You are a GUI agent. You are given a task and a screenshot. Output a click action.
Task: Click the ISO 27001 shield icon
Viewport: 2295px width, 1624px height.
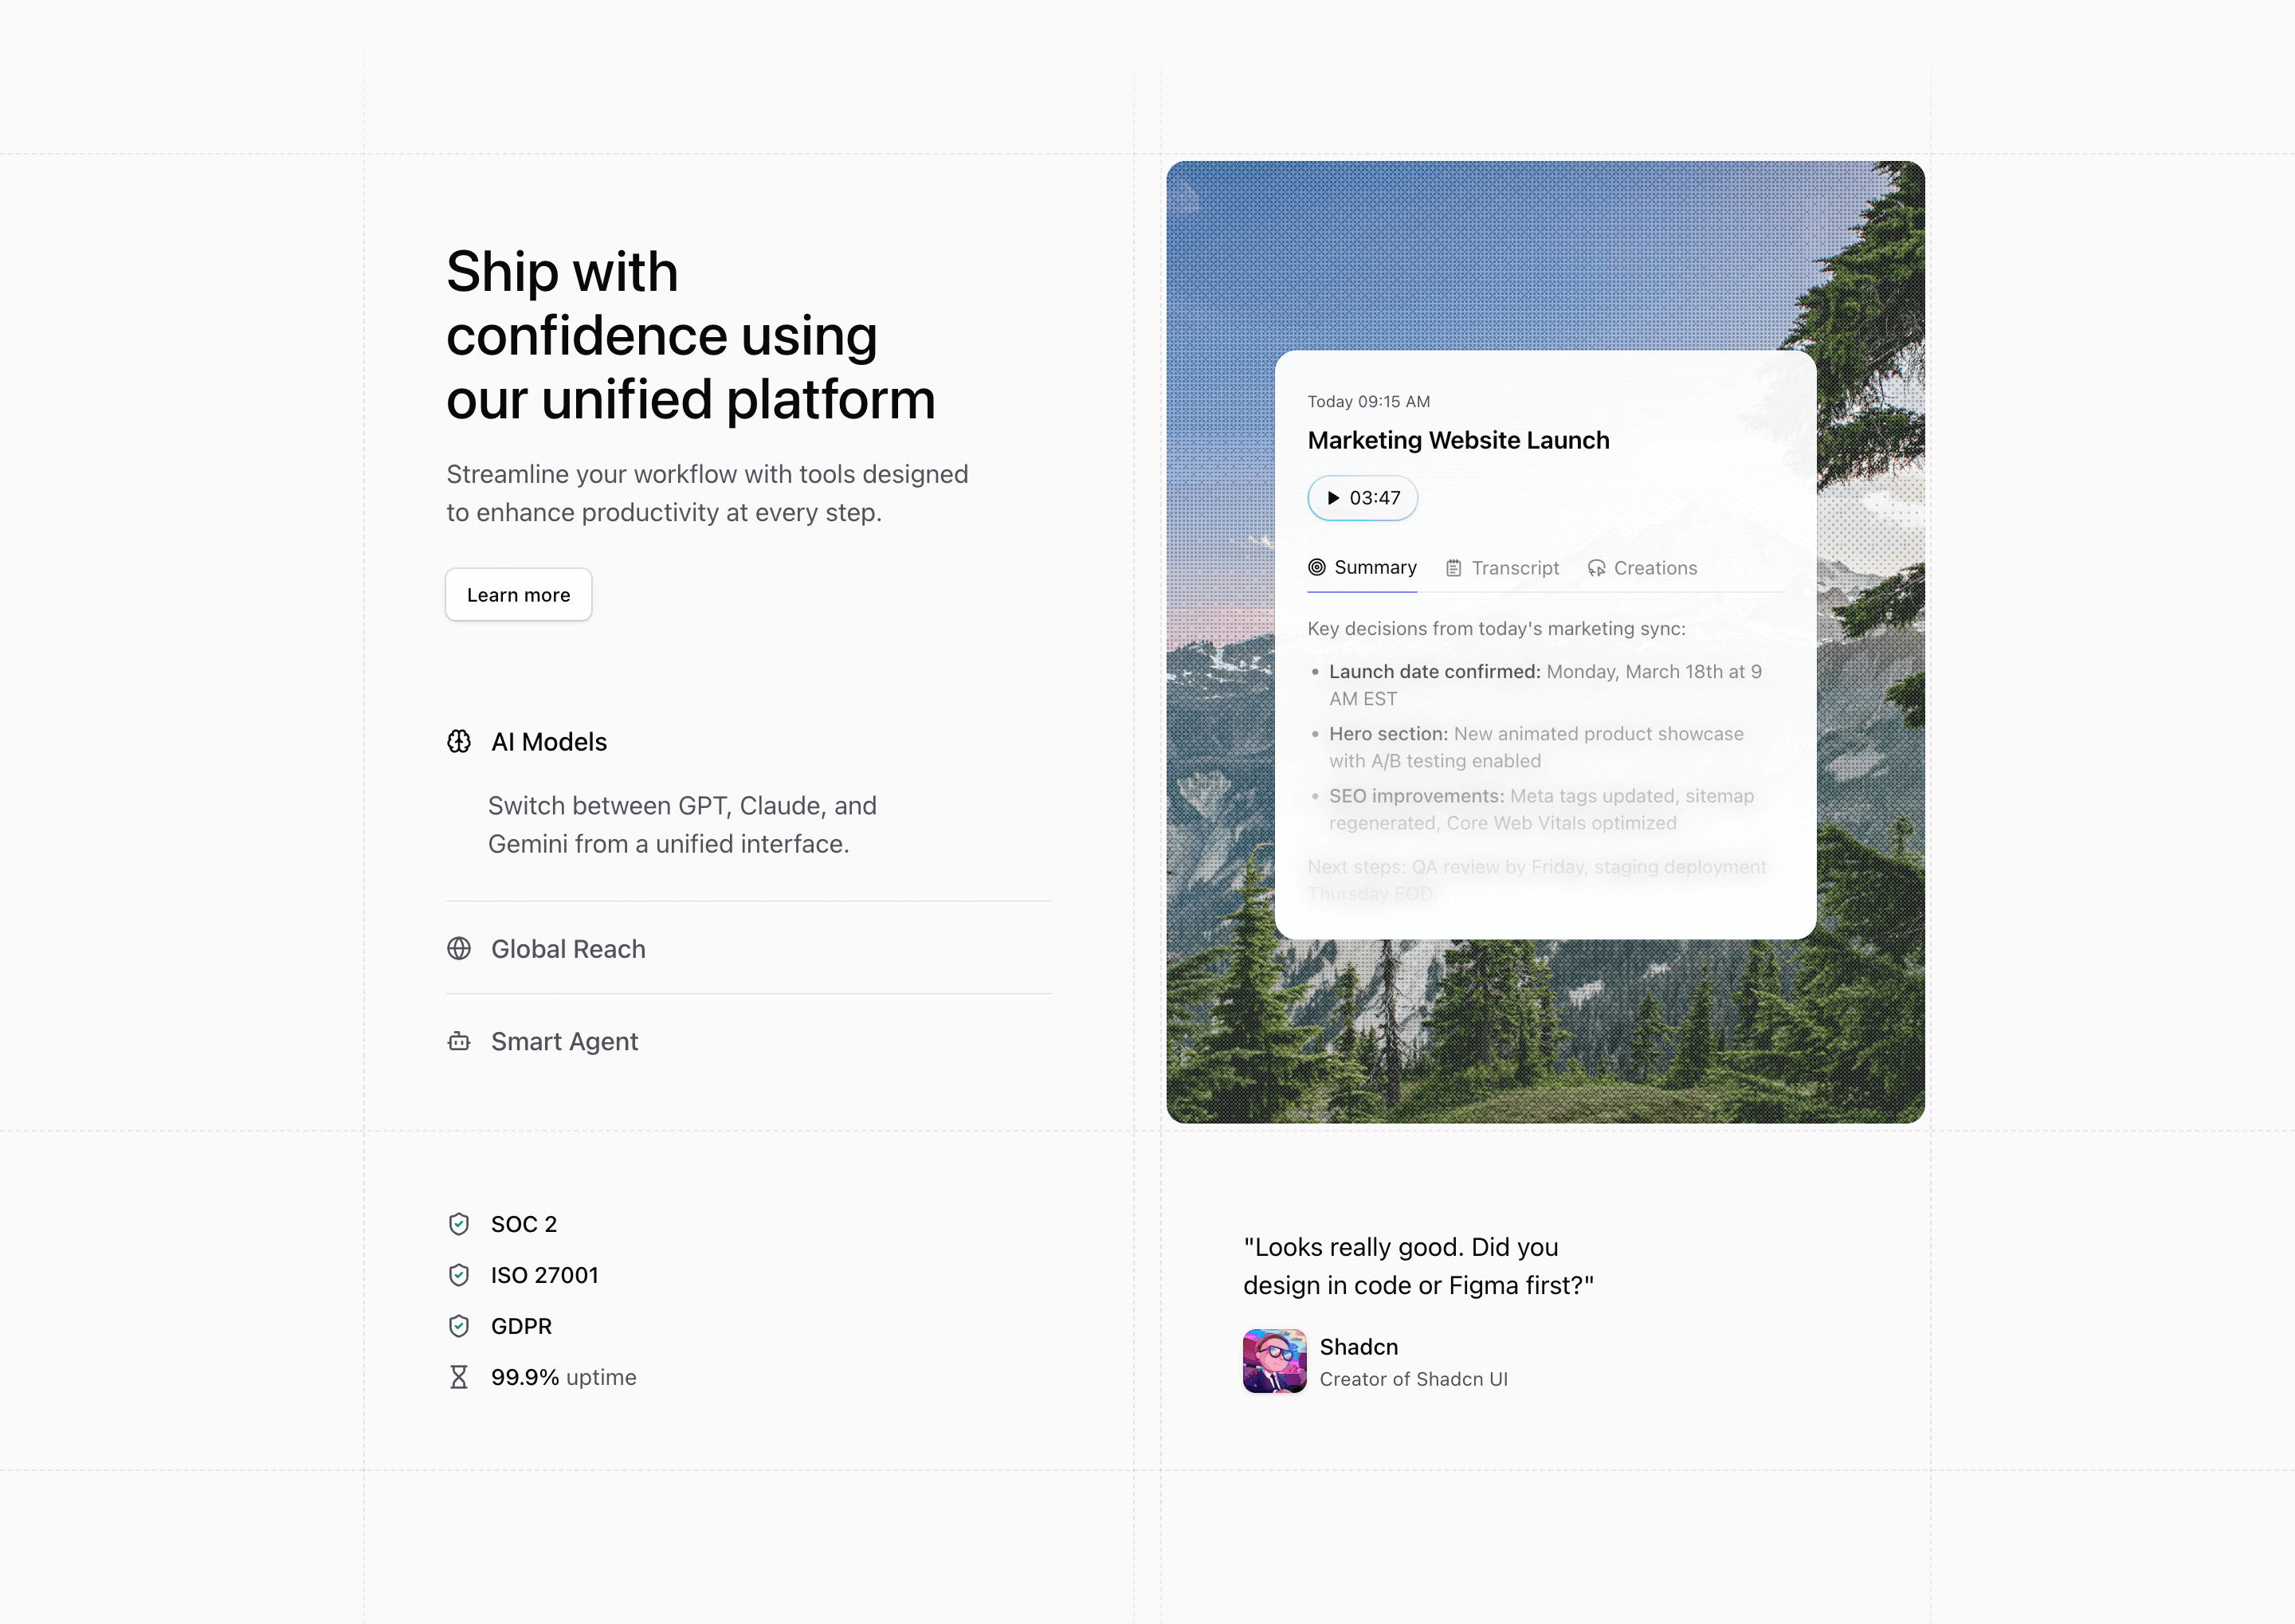click(459, 1275)
